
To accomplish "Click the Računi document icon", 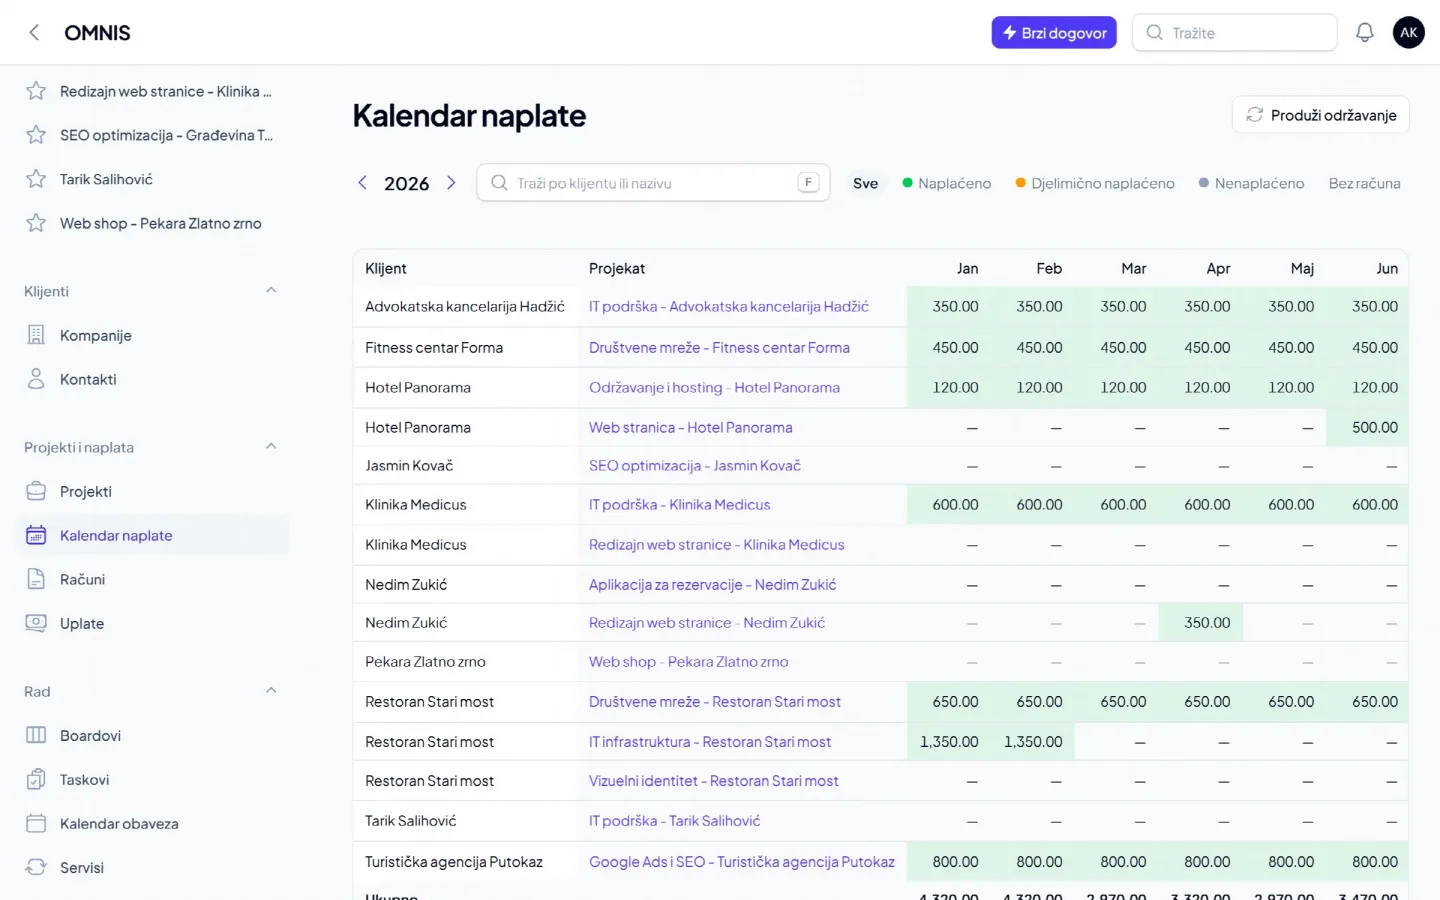I will pos(36,579).
